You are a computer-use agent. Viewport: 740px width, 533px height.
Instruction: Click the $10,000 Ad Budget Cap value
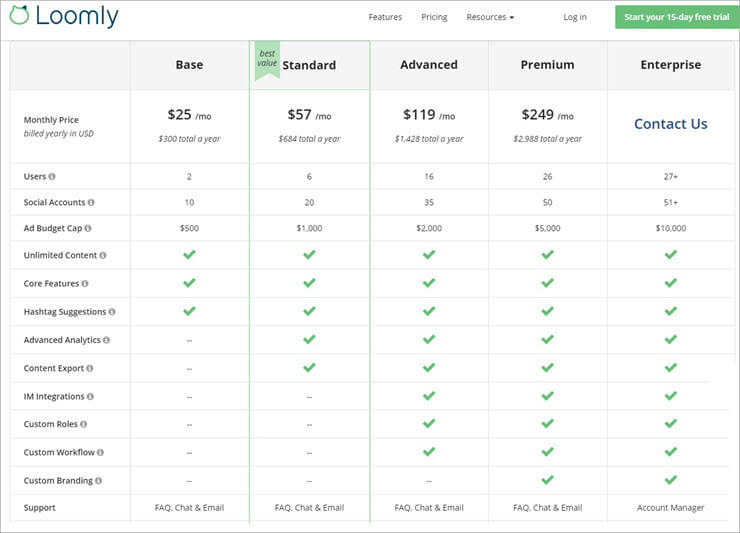[x=671, y=228]
